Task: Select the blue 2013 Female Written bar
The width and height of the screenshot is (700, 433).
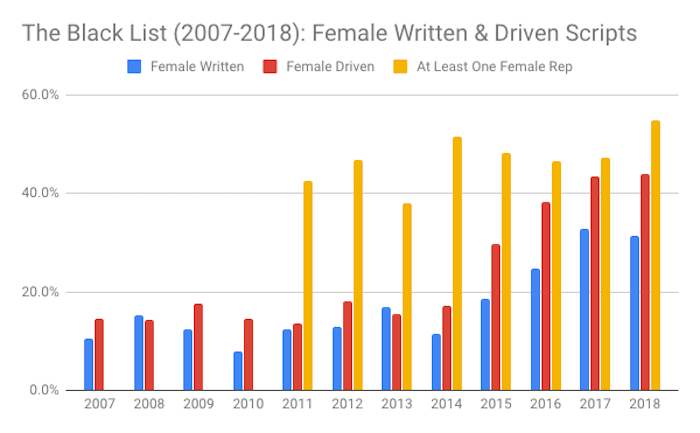Action: (386, 349)
